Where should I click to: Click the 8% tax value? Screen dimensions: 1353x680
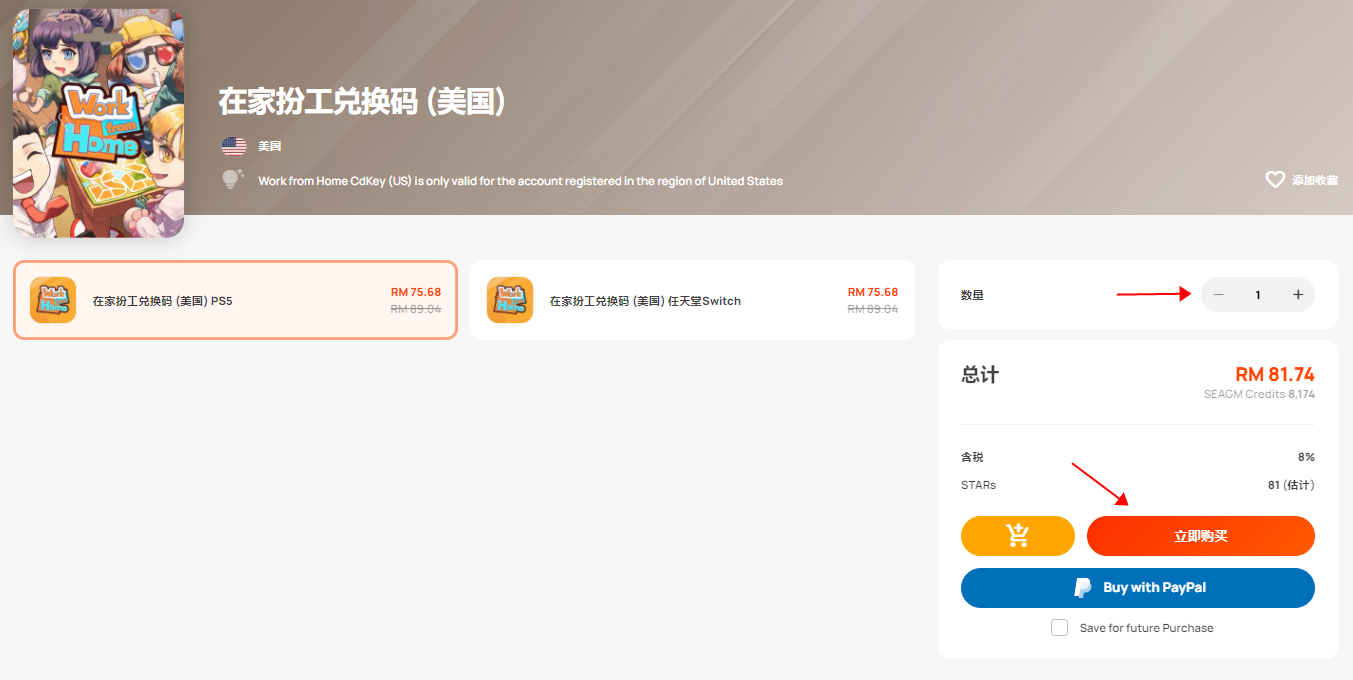pyautogui.click(x=1306, y=457)
